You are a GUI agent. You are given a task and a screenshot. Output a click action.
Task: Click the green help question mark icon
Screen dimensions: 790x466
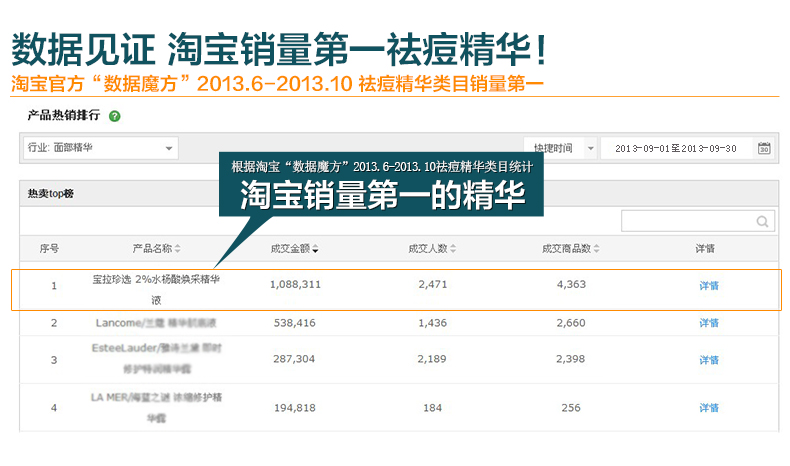[114, 116]
